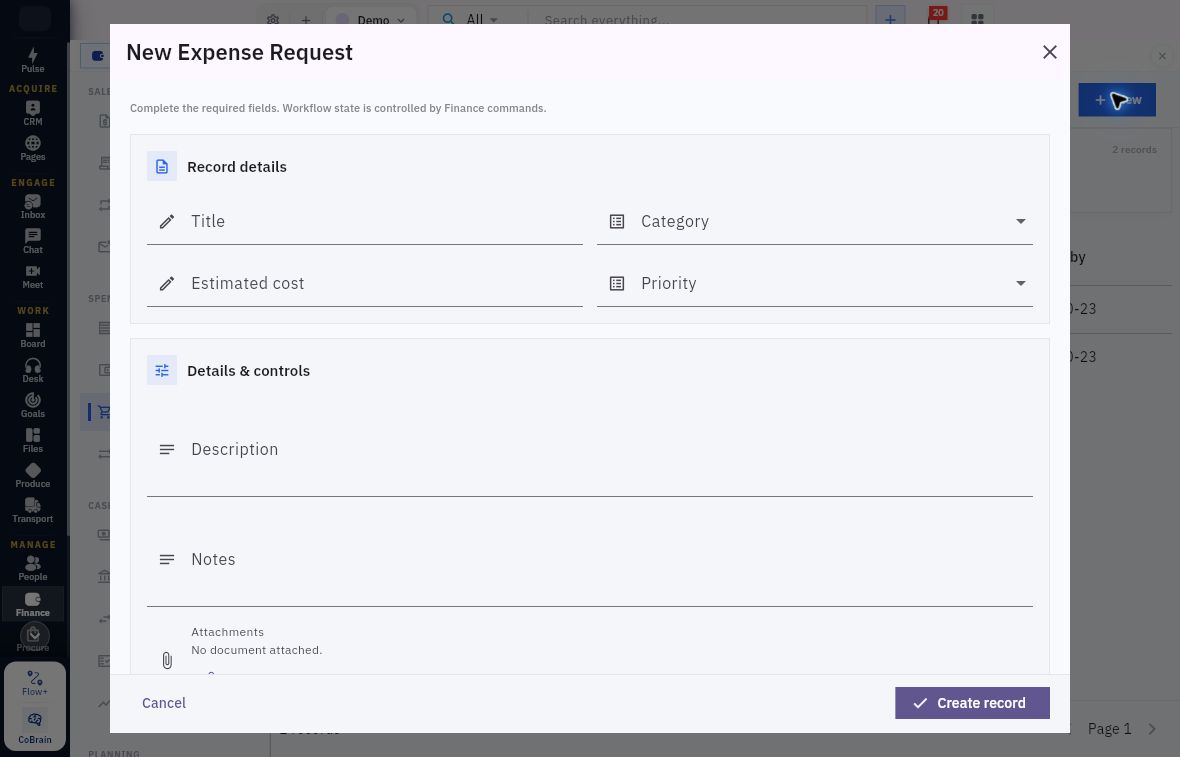Open the Procure module
The width and height of the screenshot is (1180, 757).
click(x=32, y=638)
